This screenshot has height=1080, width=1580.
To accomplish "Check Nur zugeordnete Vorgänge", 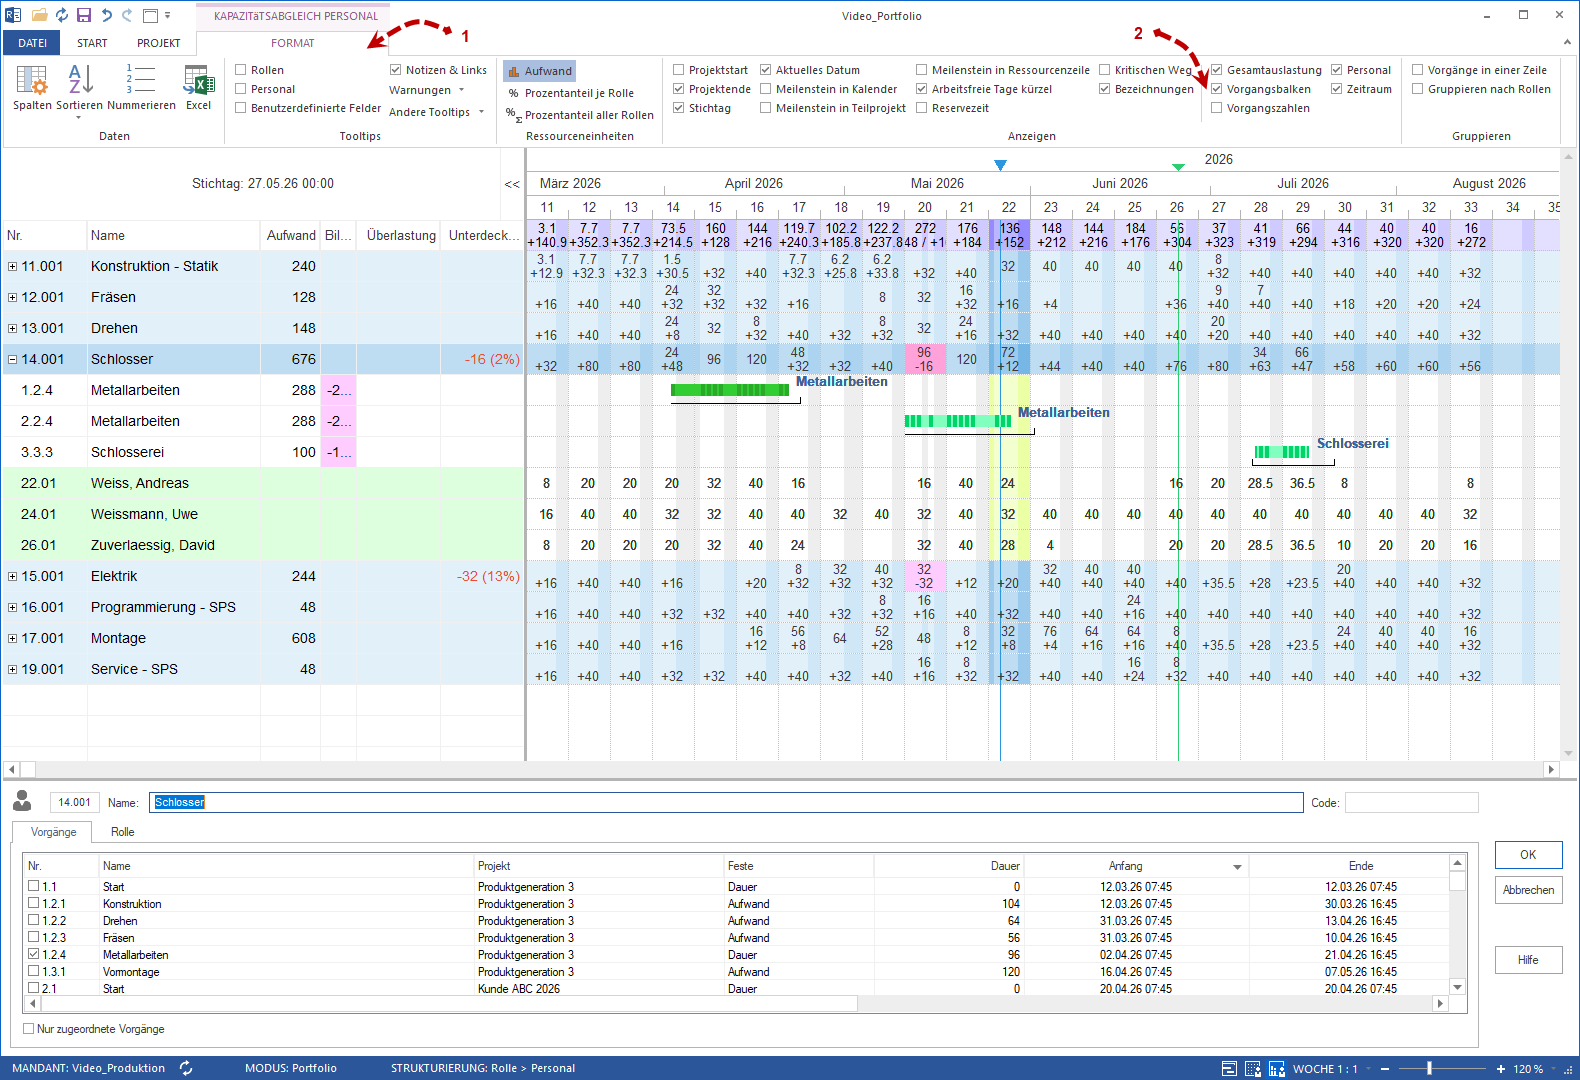I will coord(29,1029).
